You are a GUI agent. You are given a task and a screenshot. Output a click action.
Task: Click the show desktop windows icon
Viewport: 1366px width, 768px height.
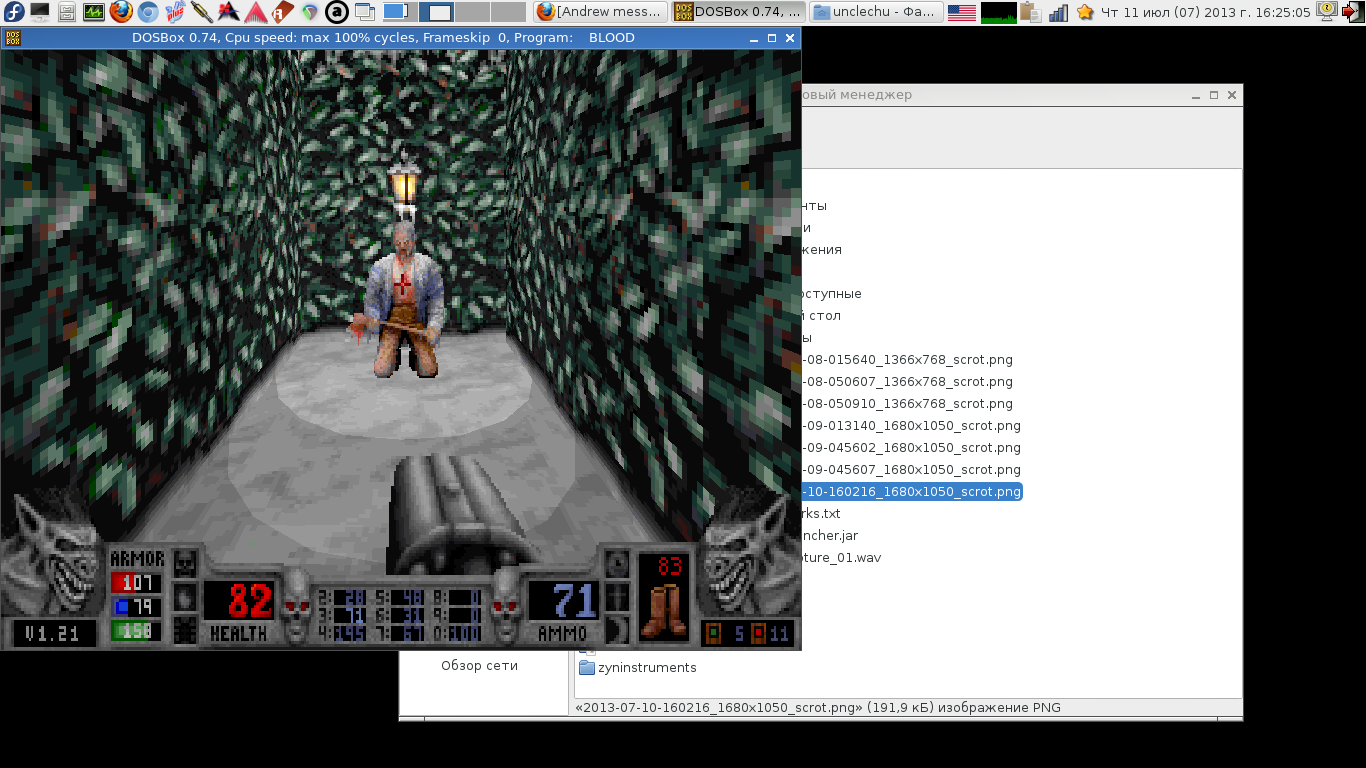(365, 12)
